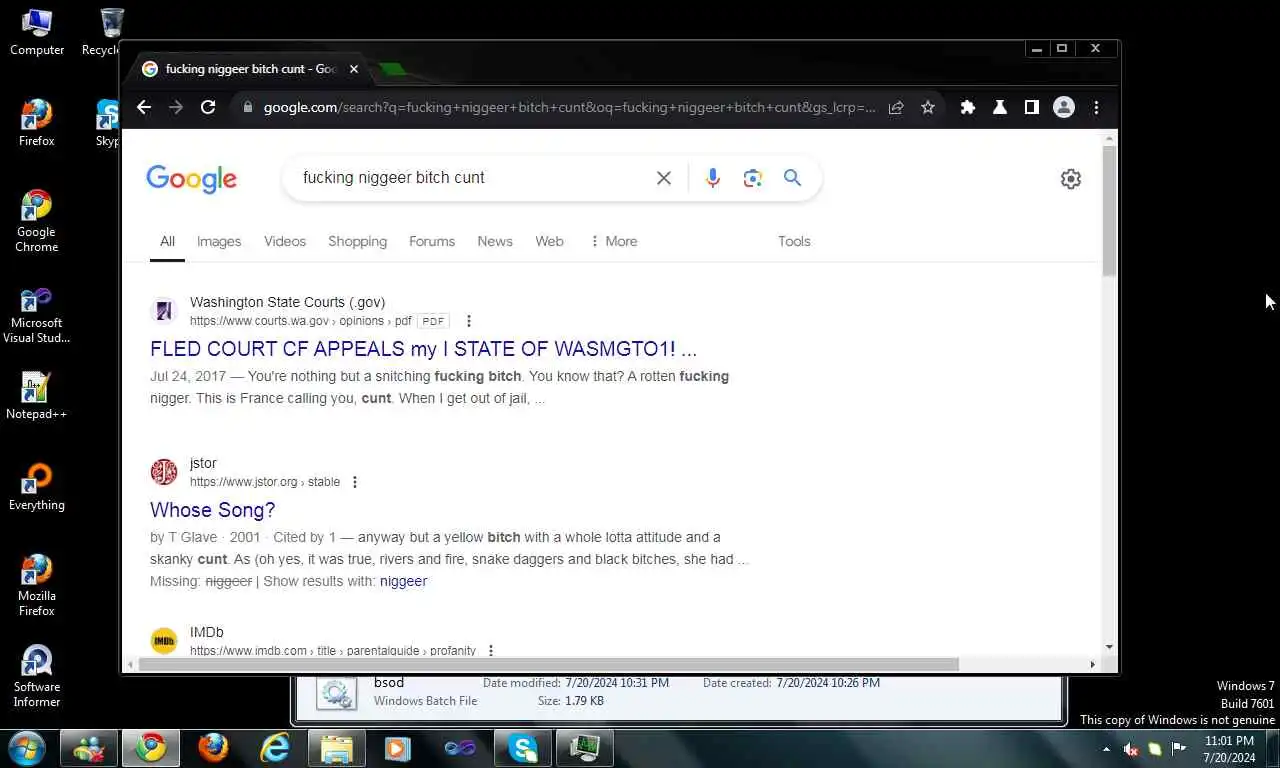Viewport: 1280px width, 768px height.
Task: Open Google quick settings gear
Action: [1071, 179]
